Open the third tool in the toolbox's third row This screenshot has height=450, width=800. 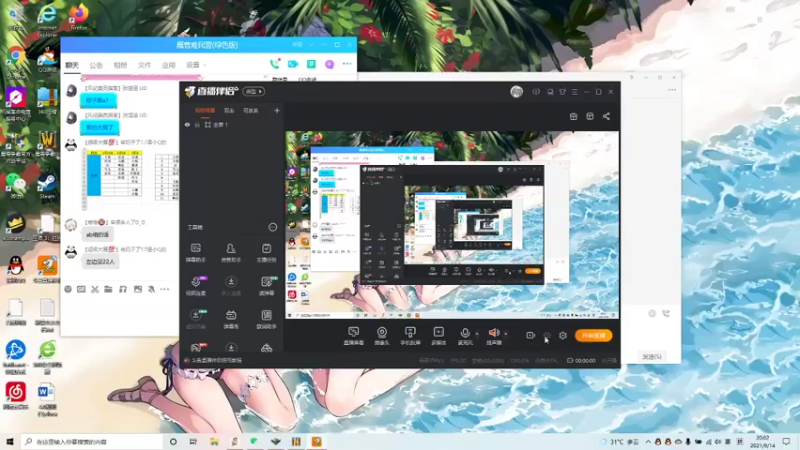266,319
